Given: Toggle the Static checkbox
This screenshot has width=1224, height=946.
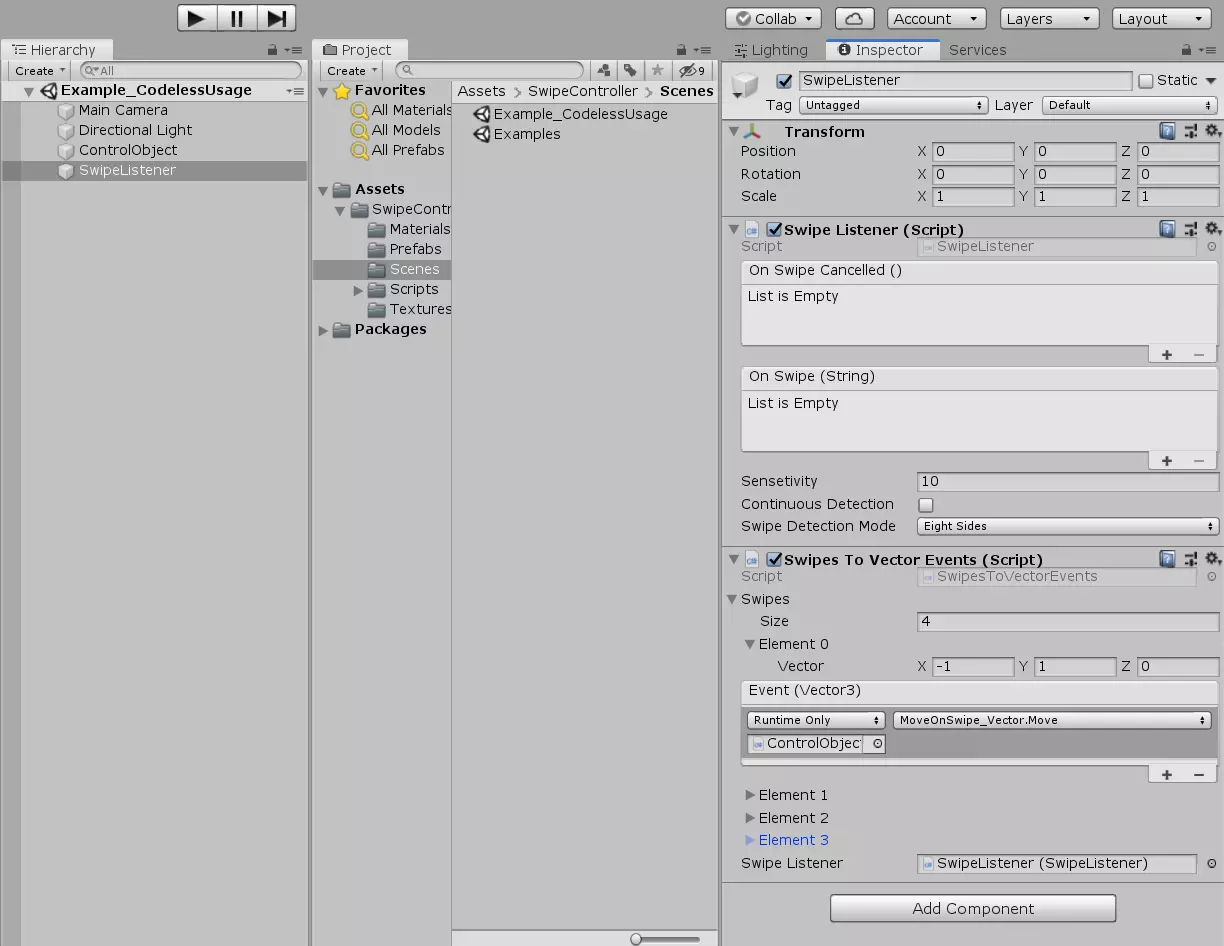Looking at the screenshot, I should [x=1146, y=81].
